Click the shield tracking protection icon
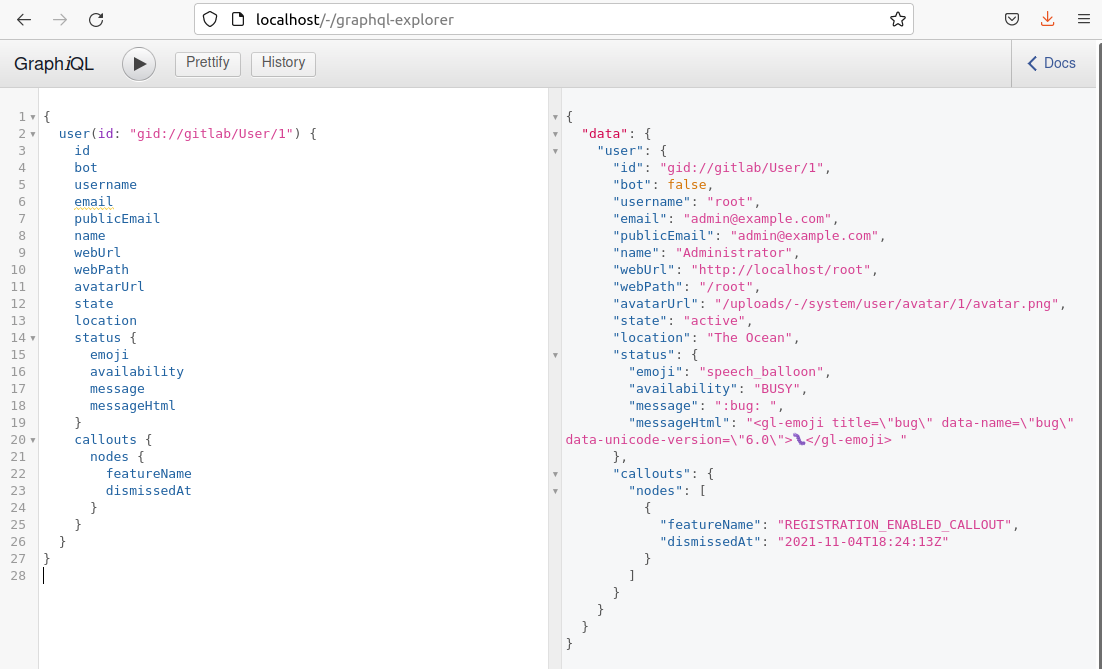 tap(210, 19)
